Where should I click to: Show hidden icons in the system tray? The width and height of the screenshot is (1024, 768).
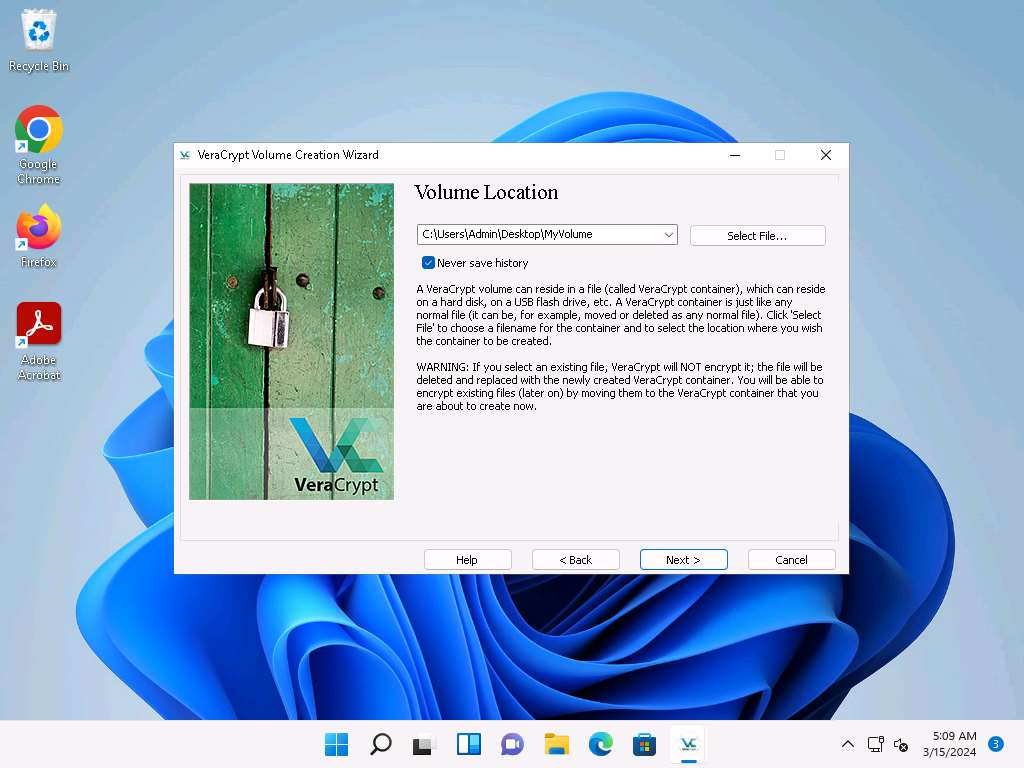pos(848,744)
